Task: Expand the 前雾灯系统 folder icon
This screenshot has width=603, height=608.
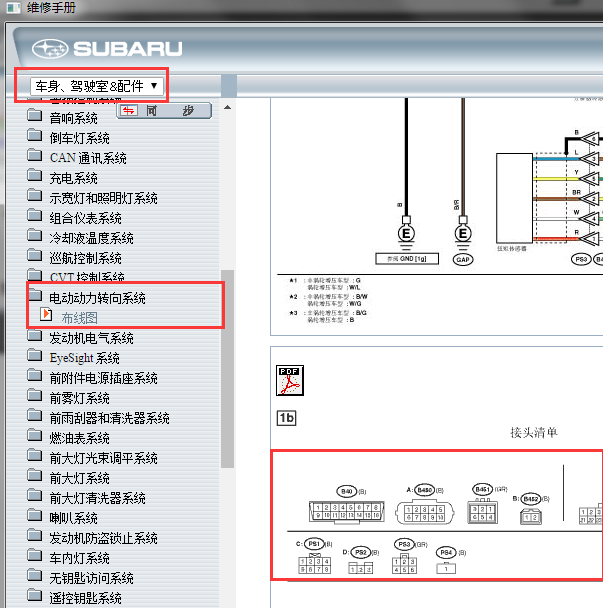Action: [x=35, y=395]
